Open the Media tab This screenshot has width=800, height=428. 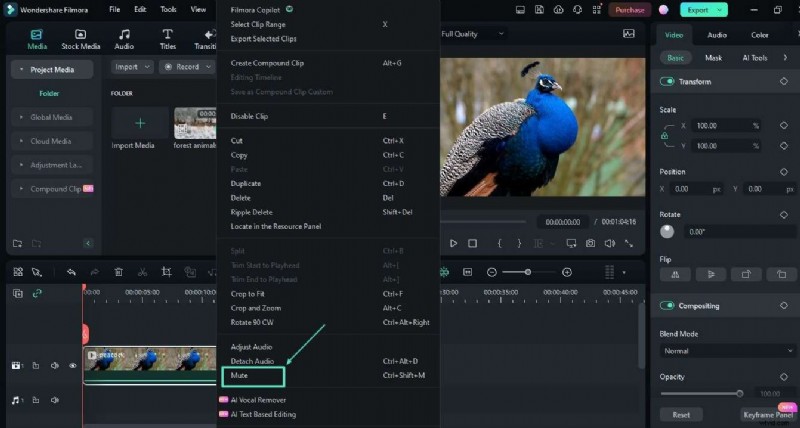[x=37, y=39]
